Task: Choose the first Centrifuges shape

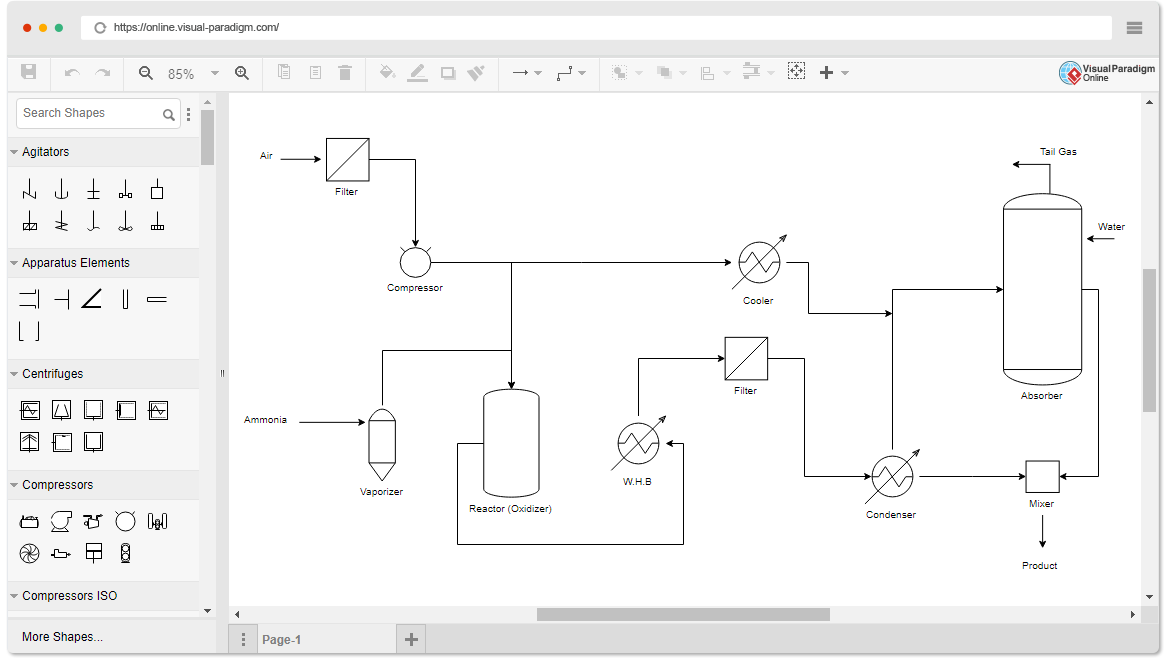Action: (30, 410)
